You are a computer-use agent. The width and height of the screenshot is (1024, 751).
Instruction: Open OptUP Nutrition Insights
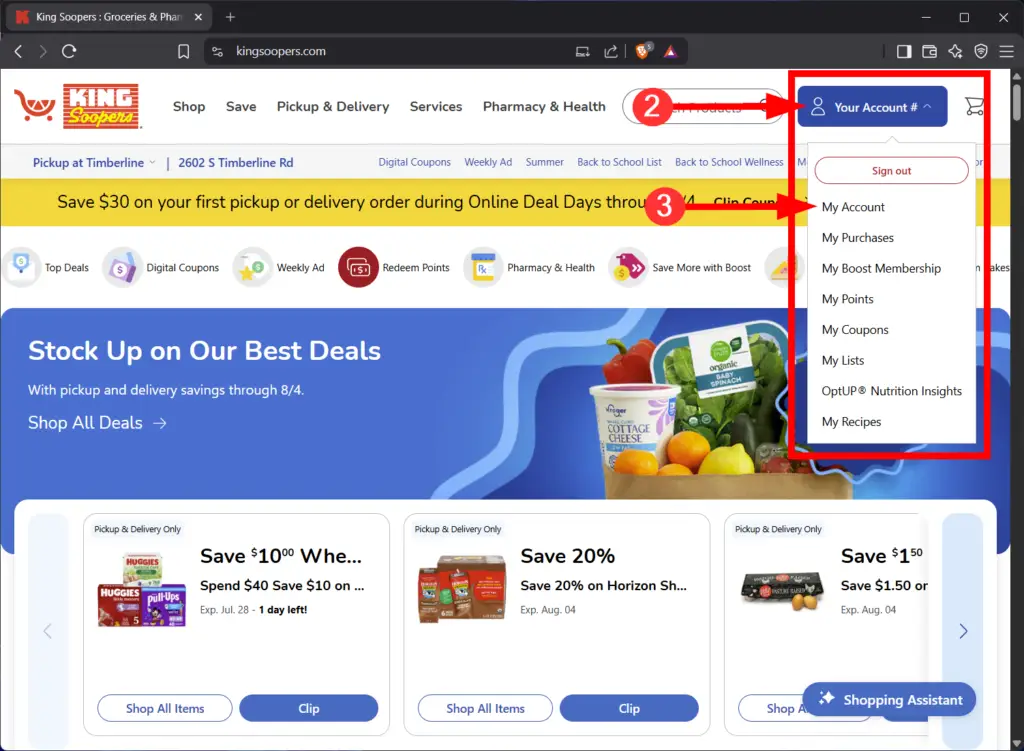click(891, 391)
